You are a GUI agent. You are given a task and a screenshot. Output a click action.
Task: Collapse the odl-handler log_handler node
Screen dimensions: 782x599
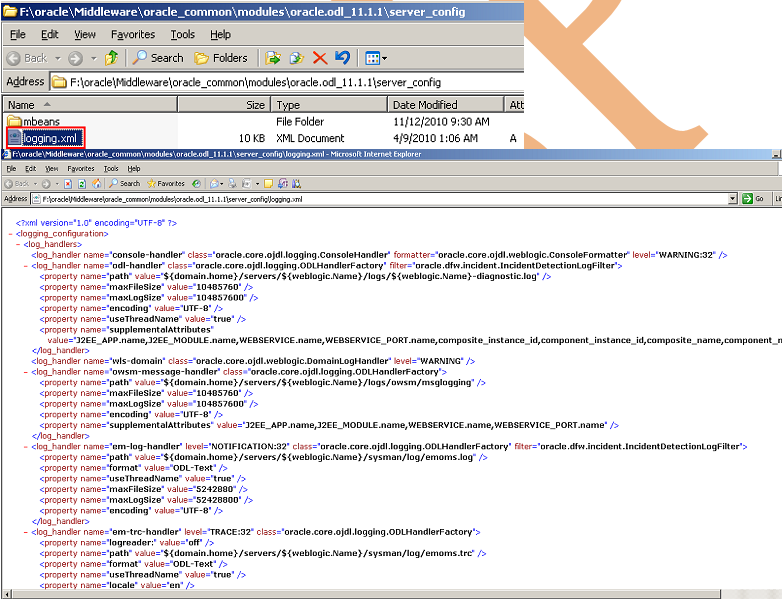coord(26,266)
